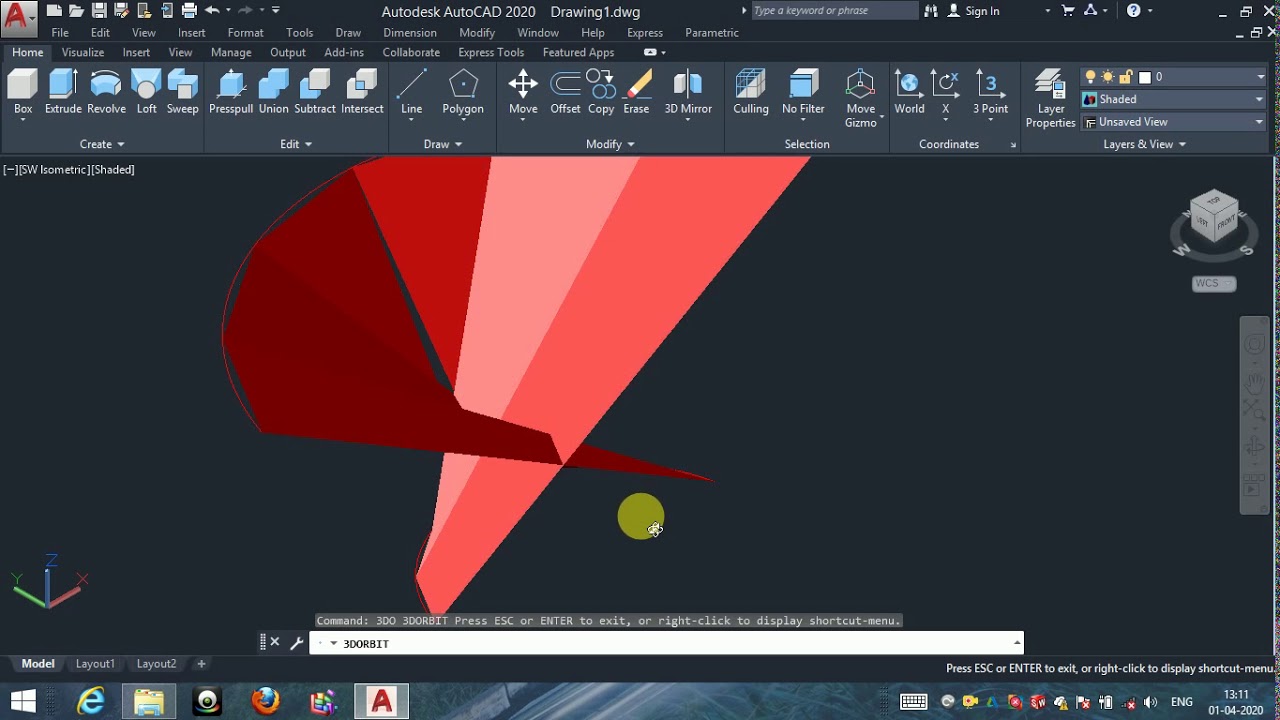
Task: Click layer 0 white color swatch
Action: (1145, 77)
